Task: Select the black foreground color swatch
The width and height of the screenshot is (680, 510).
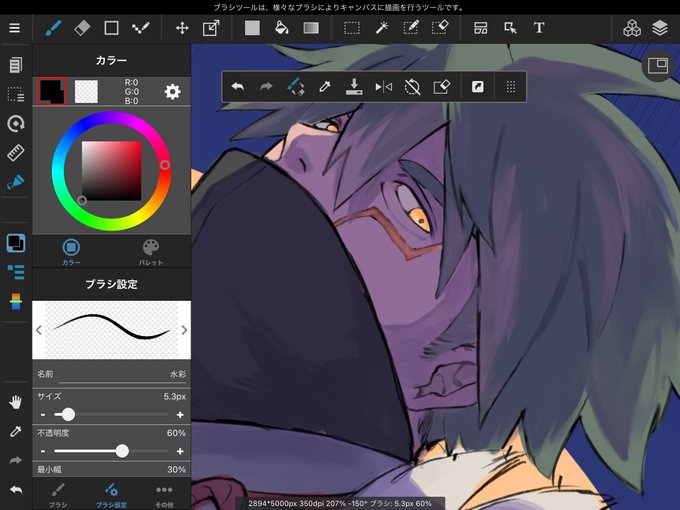Action: tap(52, 92)
